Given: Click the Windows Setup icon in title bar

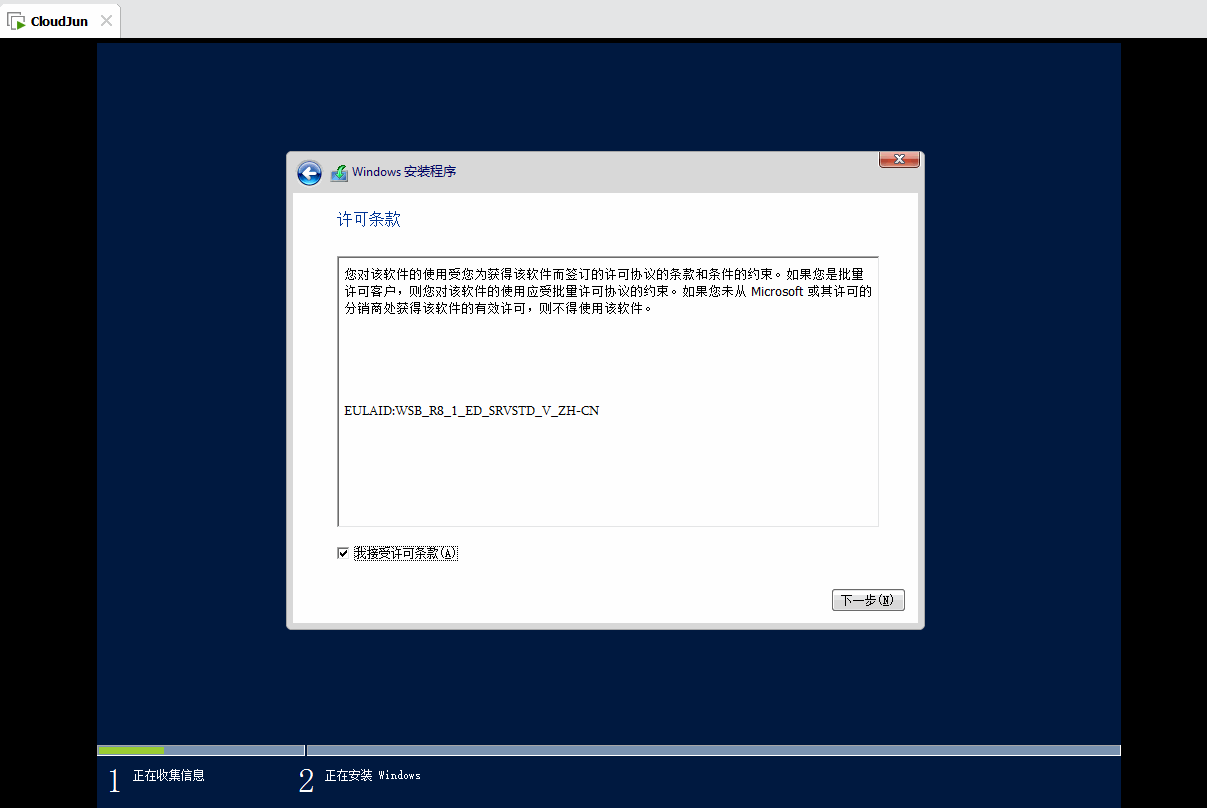Looking at the screenshot, I should pos(339,172).
